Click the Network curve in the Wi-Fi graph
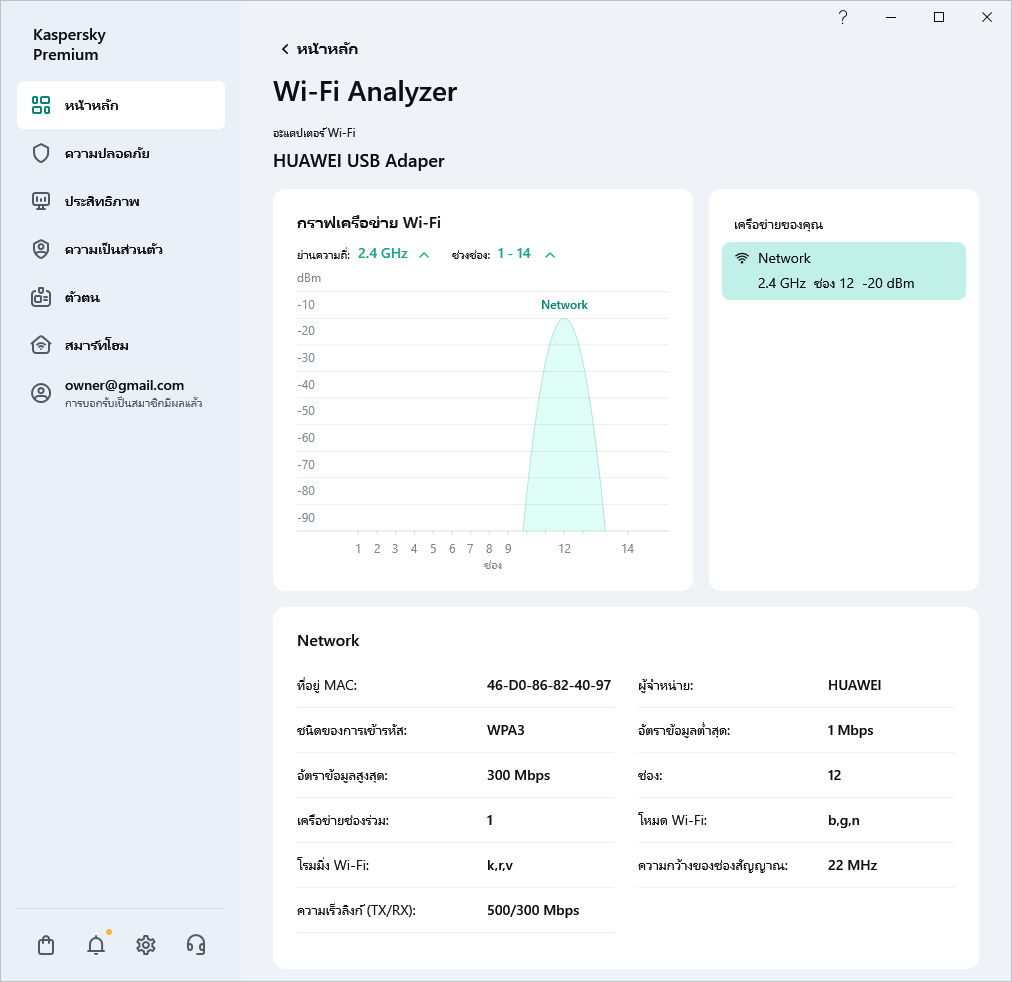Viewport: 1012px width, 982px height. [564, 430]
